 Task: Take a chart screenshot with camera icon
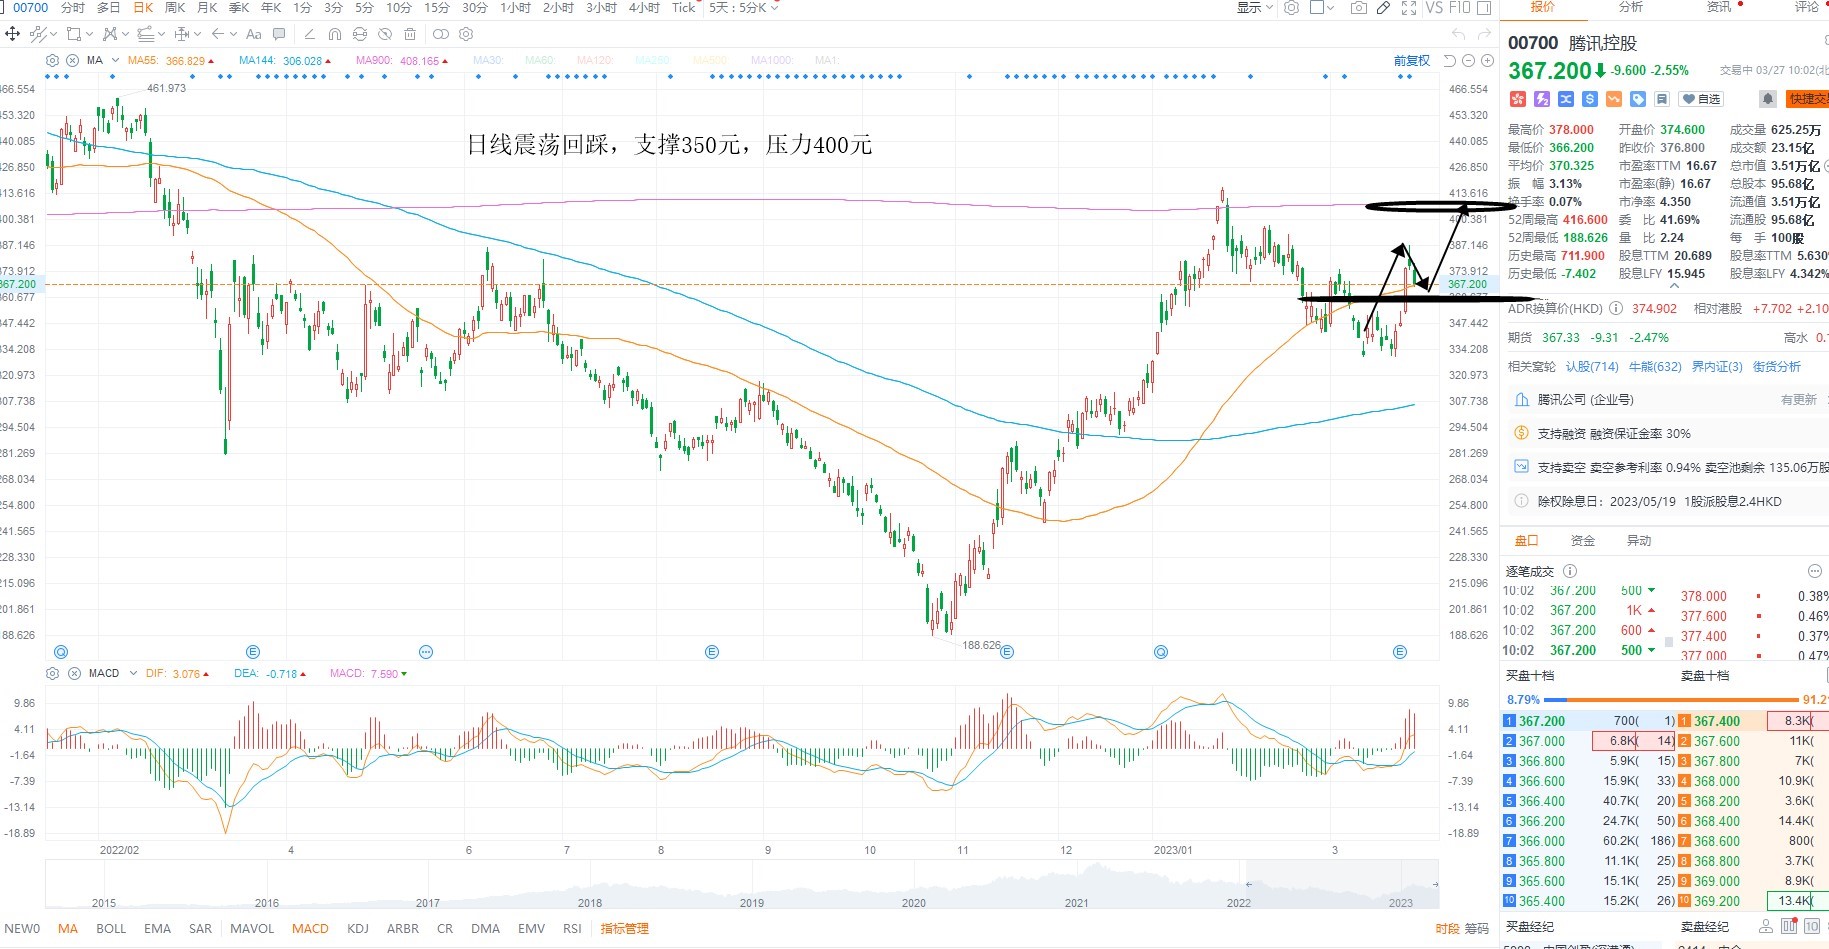(x=1358, y=8)
